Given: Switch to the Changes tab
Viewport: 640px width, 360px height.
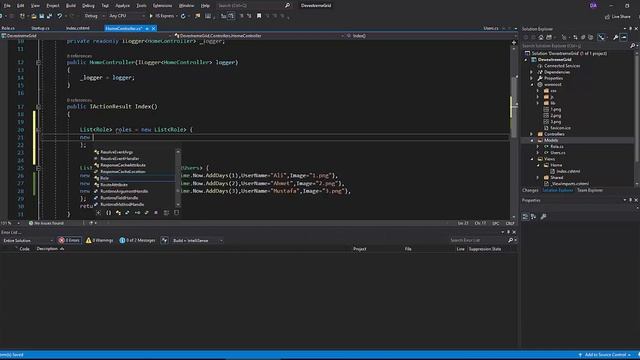Looking at the screenshot, I should (x=530, y=190).
